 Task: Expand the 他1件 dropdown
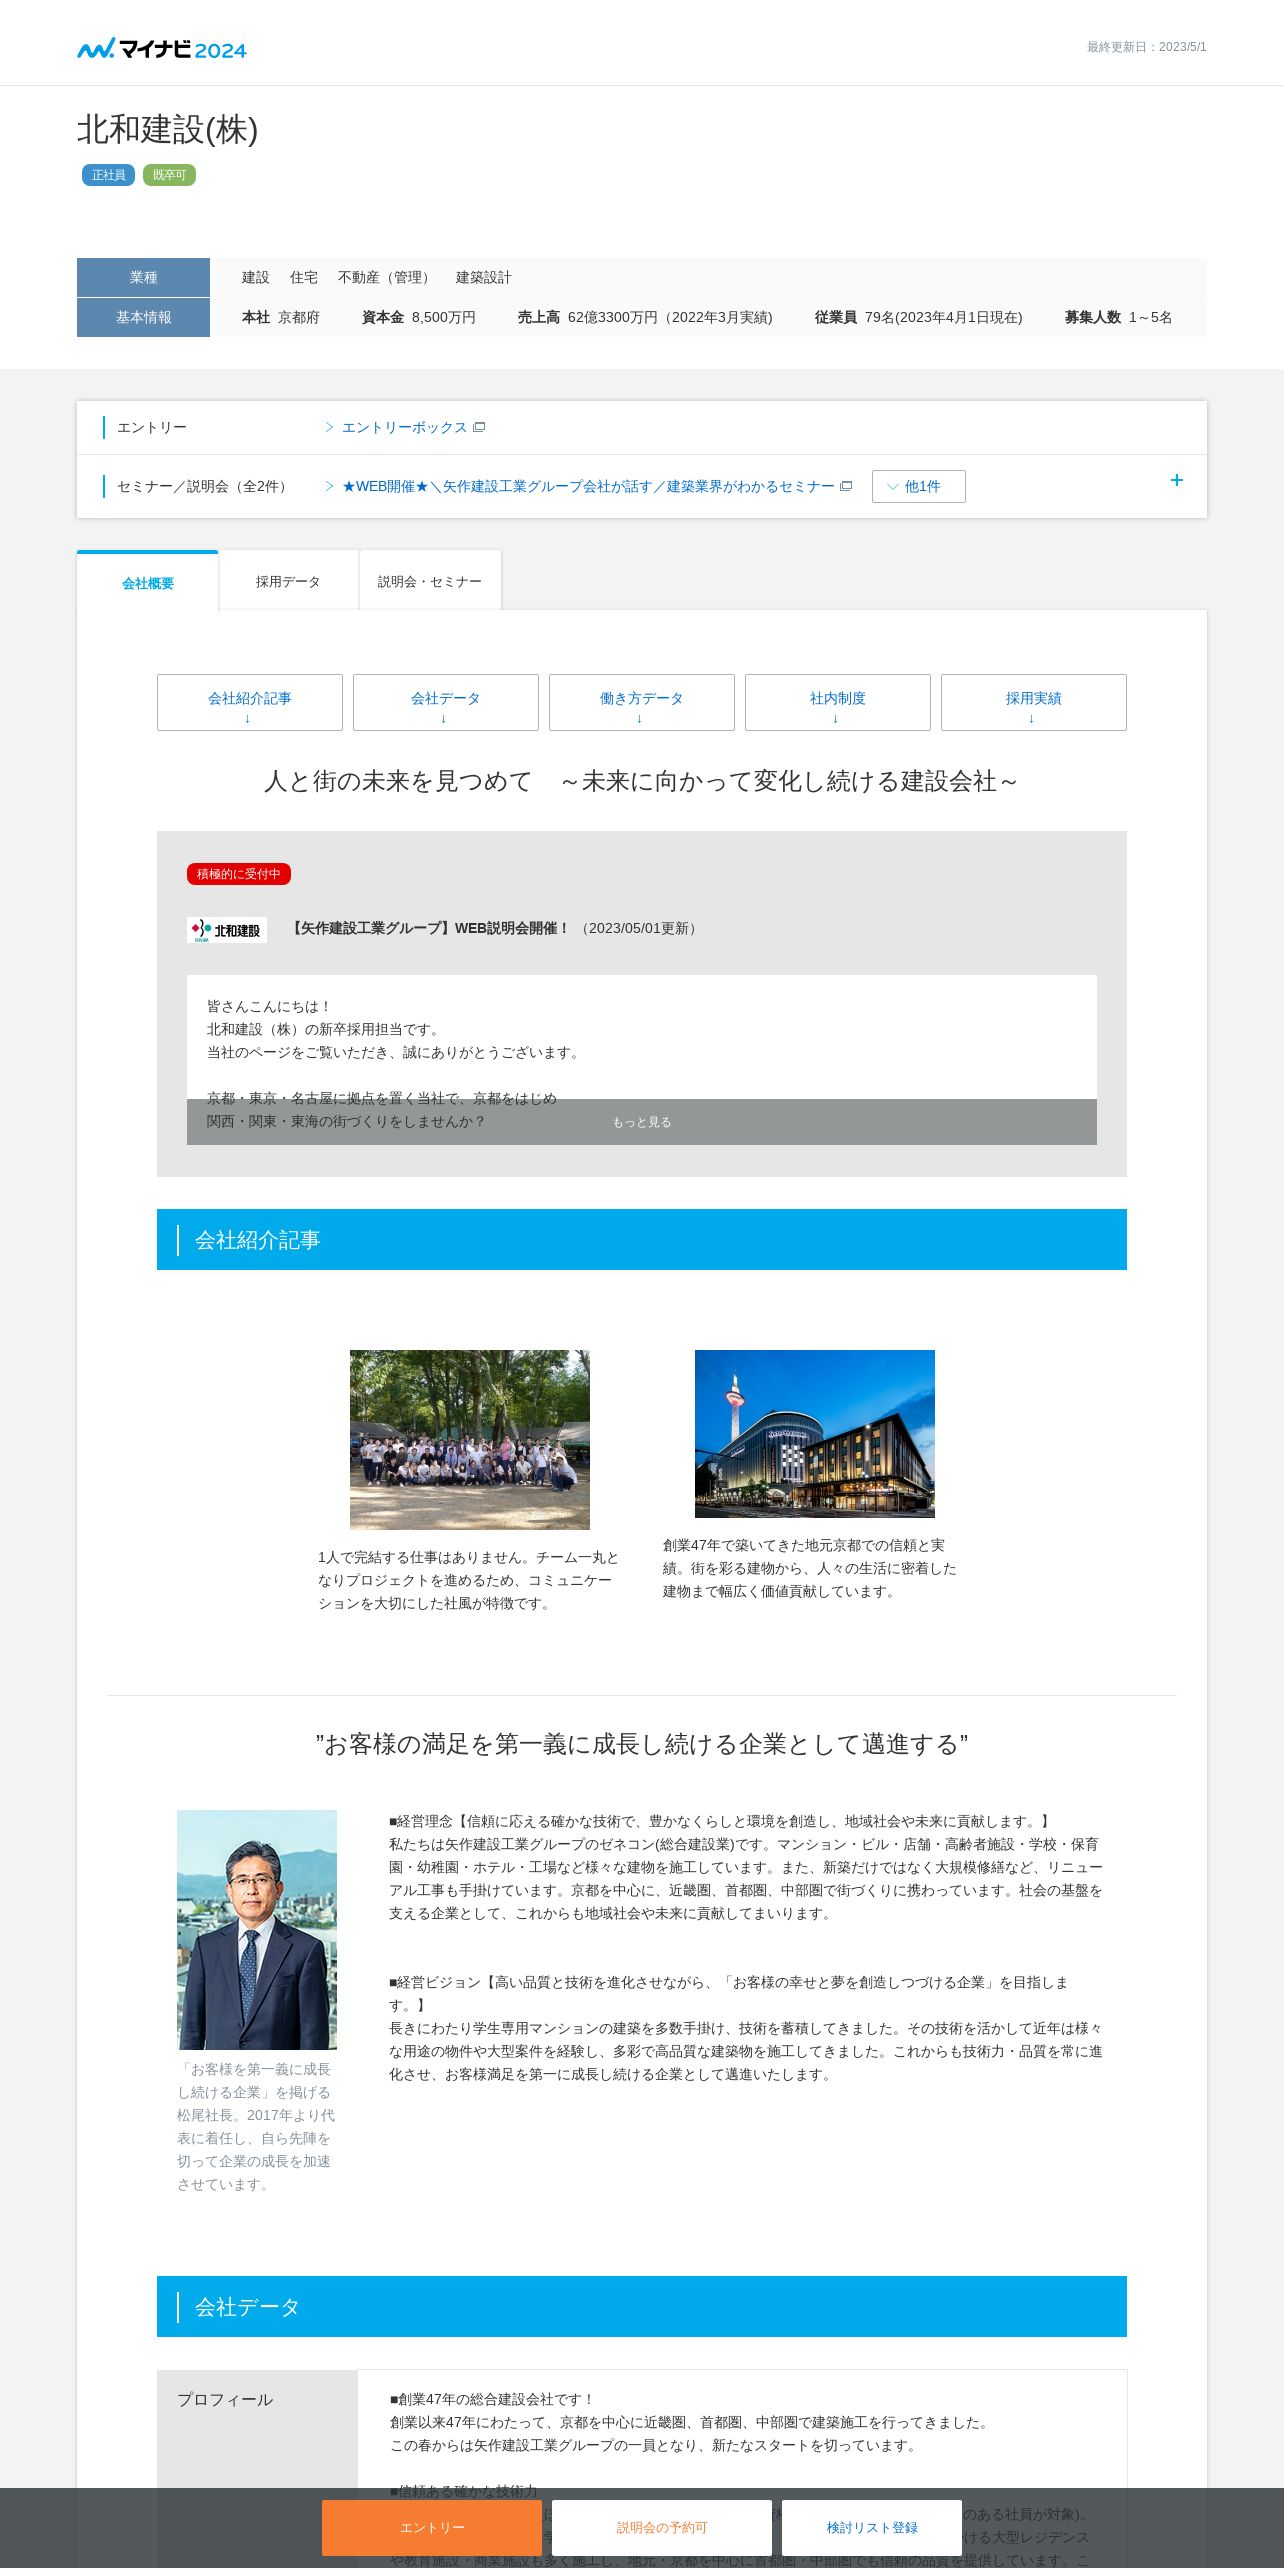coord(918,486)
